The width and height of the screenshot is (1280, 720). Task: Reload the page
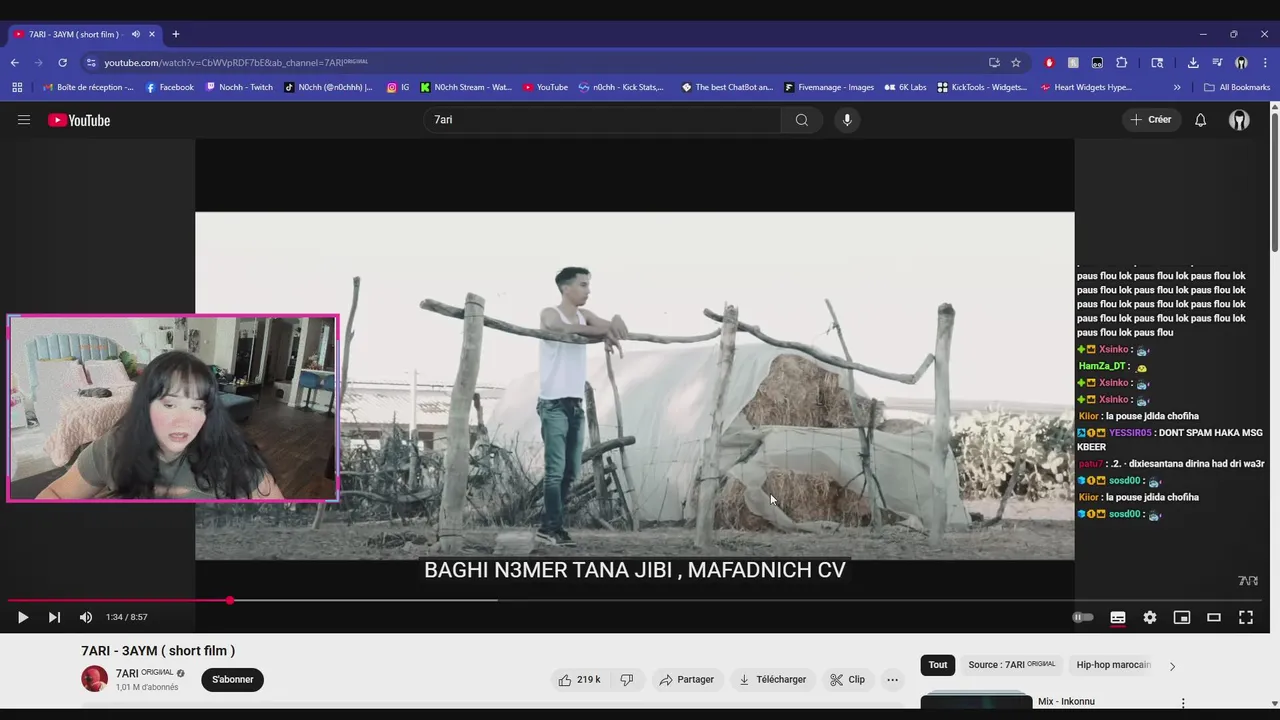pos(62,62)
